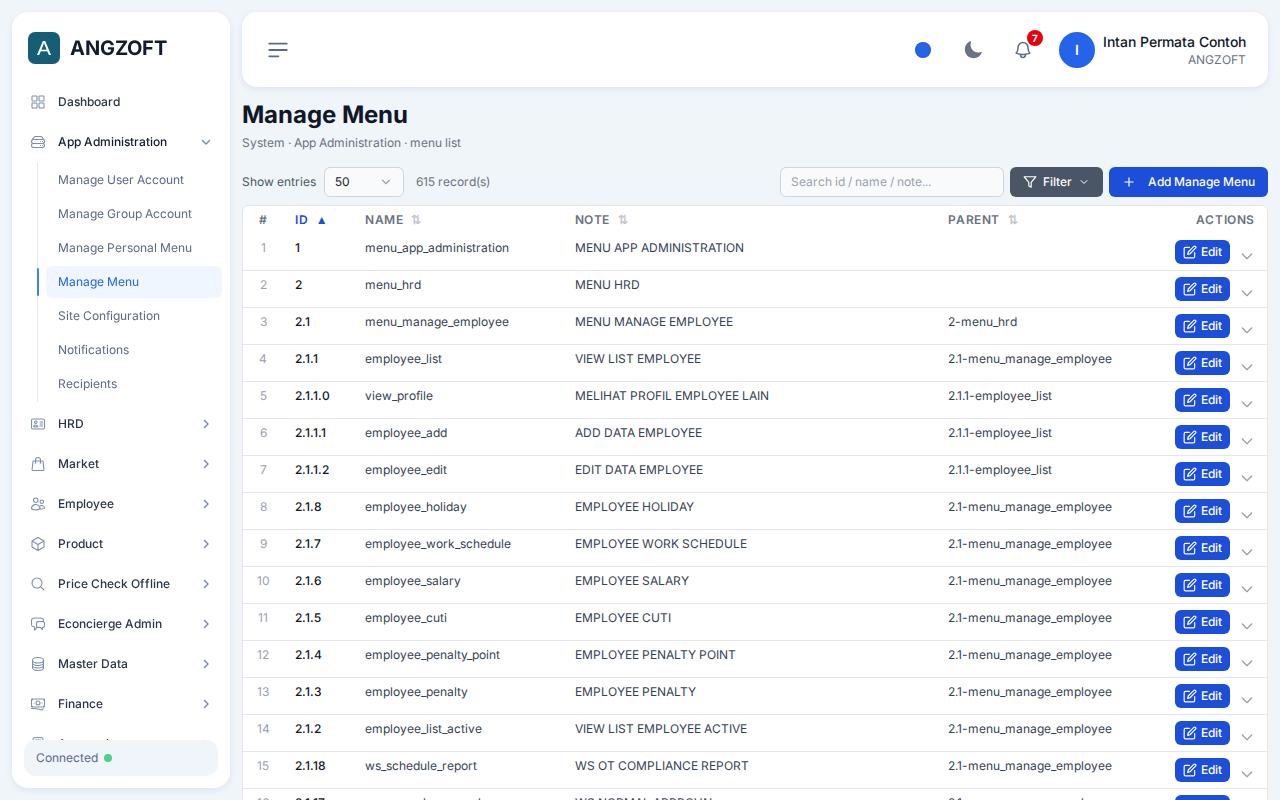The width and height of the screenshot is (1280, 800).
Task: Click the Add Manage Menu button
Action: (1188, 182)
